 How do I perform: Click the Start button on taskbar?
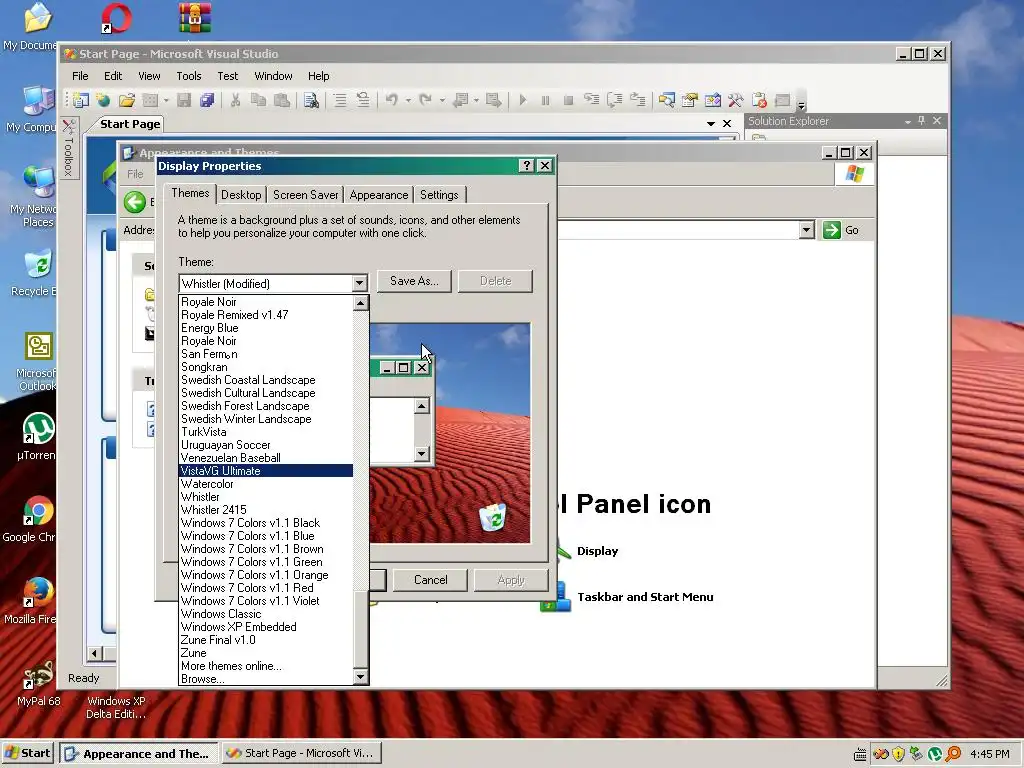pyautogui.click(x=28, y=753)
